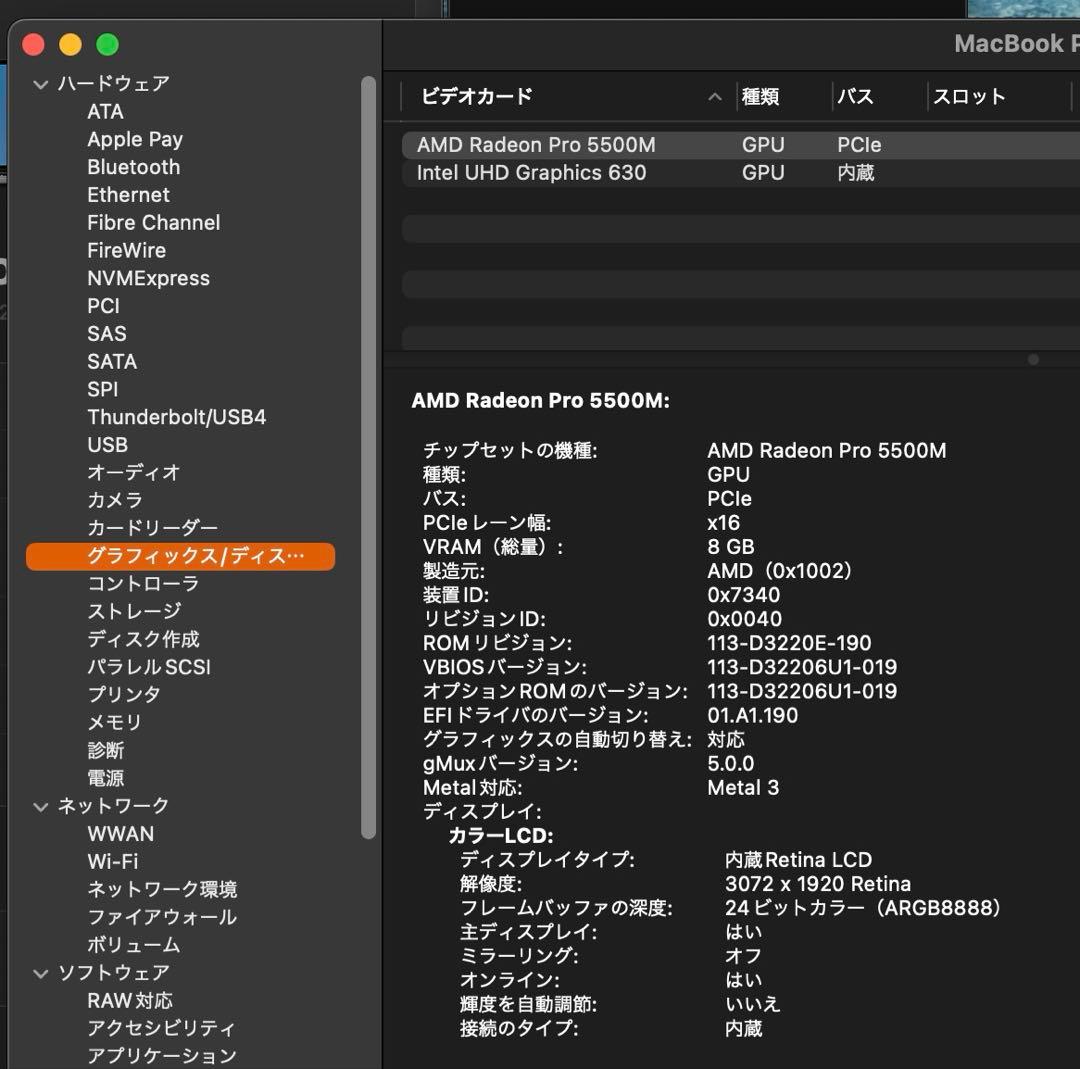1080x1069 pixels.
Task: Select Bluetooth in the hardware list
Action: pos(133,167)
